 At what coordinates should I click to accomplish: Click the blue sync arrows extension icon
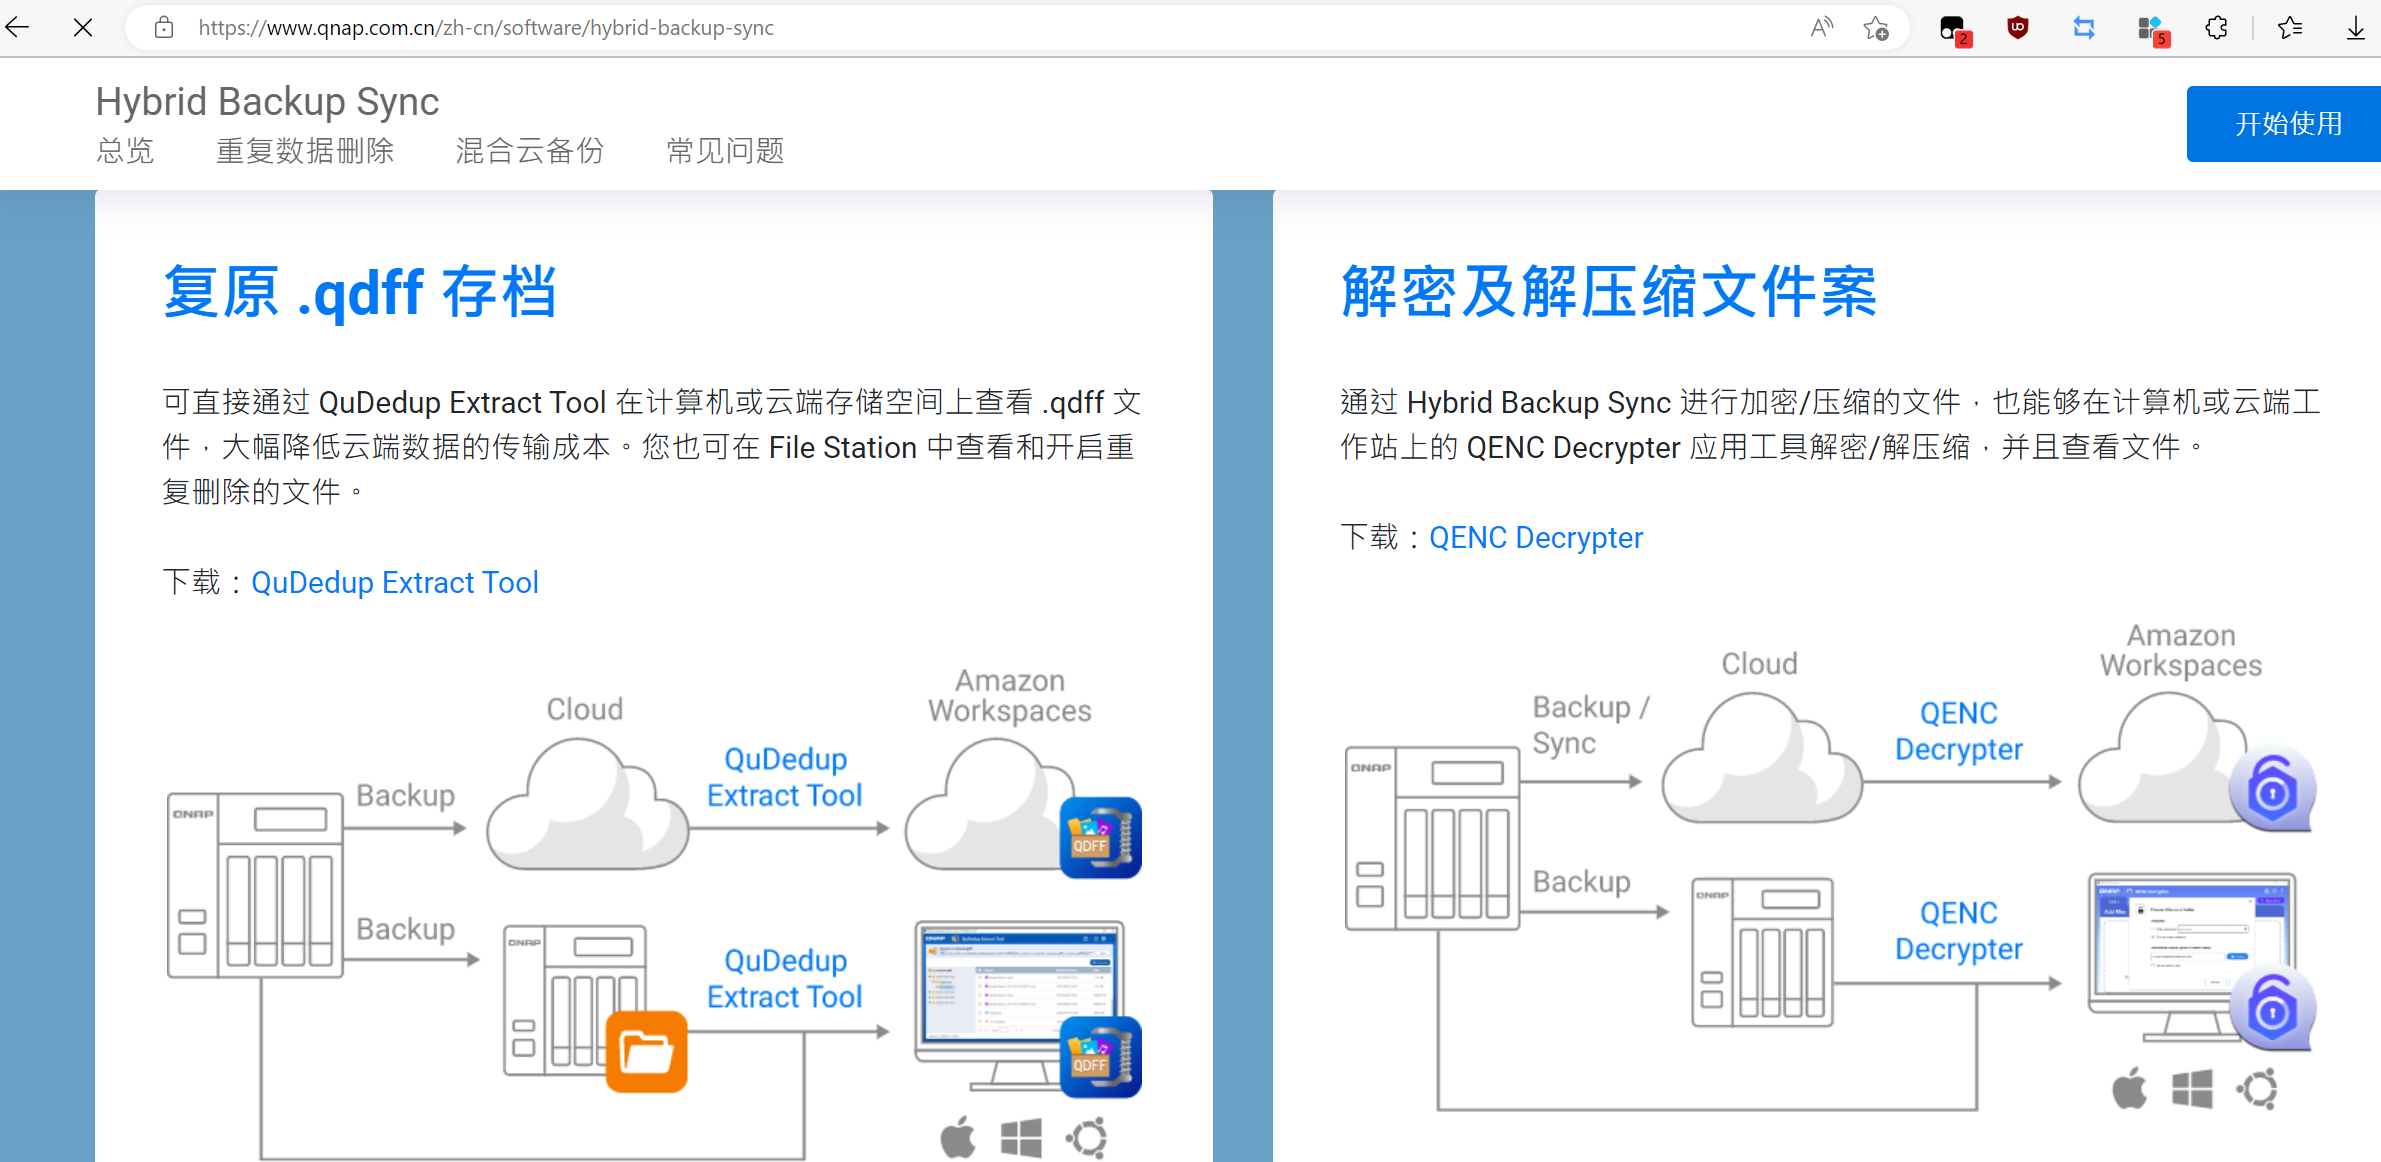pos(2084,28)
